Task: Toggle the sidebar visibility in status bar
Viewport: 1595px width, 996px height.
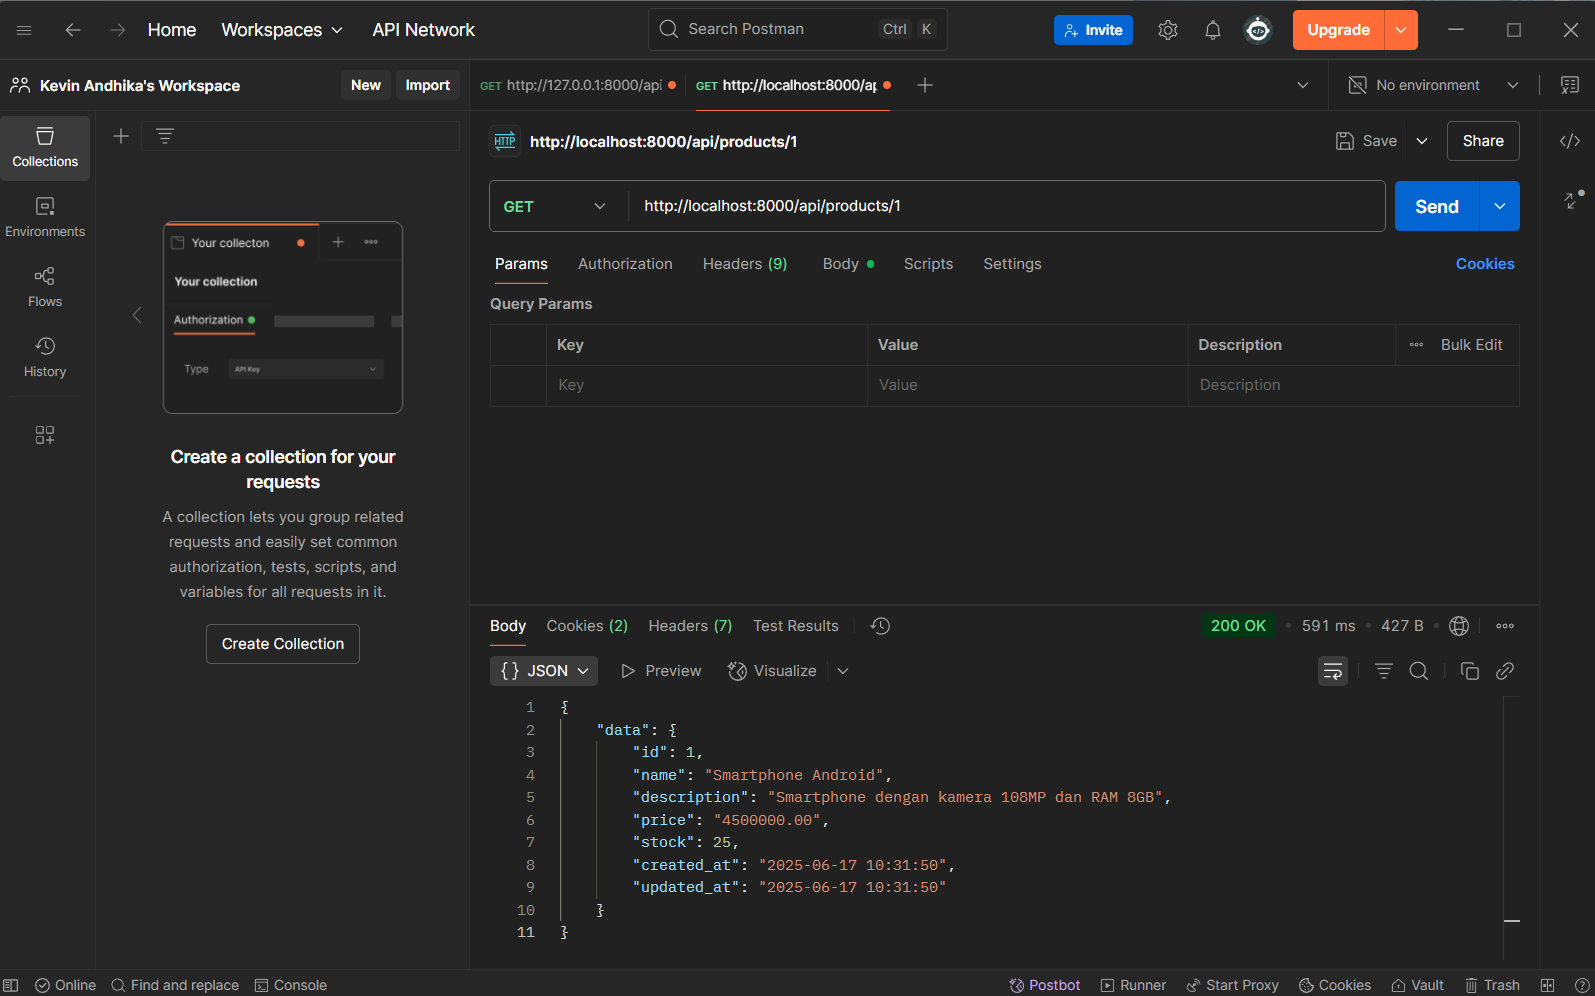Action: click(x=11, y=985)
